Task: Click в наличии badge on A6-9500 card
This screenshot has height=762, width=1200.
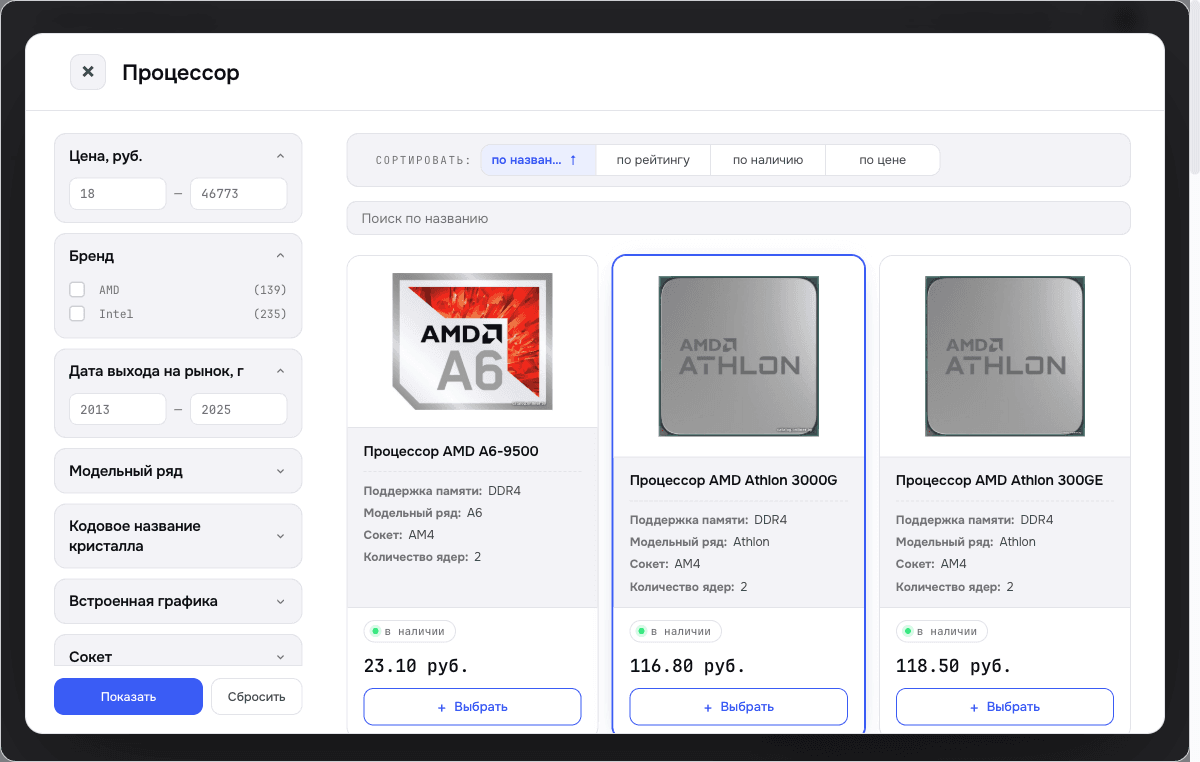Action: [x=410, y=631]
